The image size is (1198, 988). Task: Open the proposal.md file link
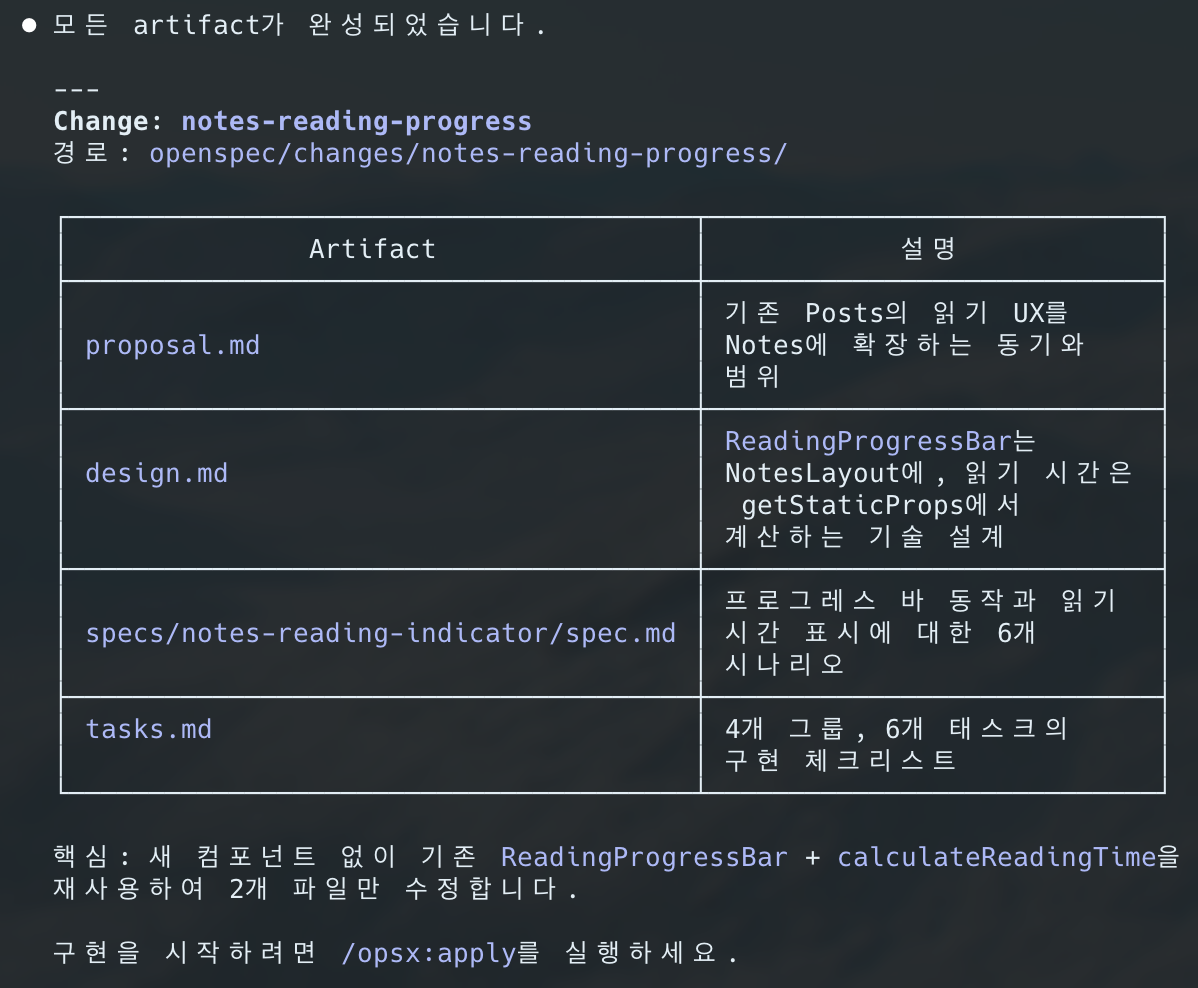coord(172,345)
